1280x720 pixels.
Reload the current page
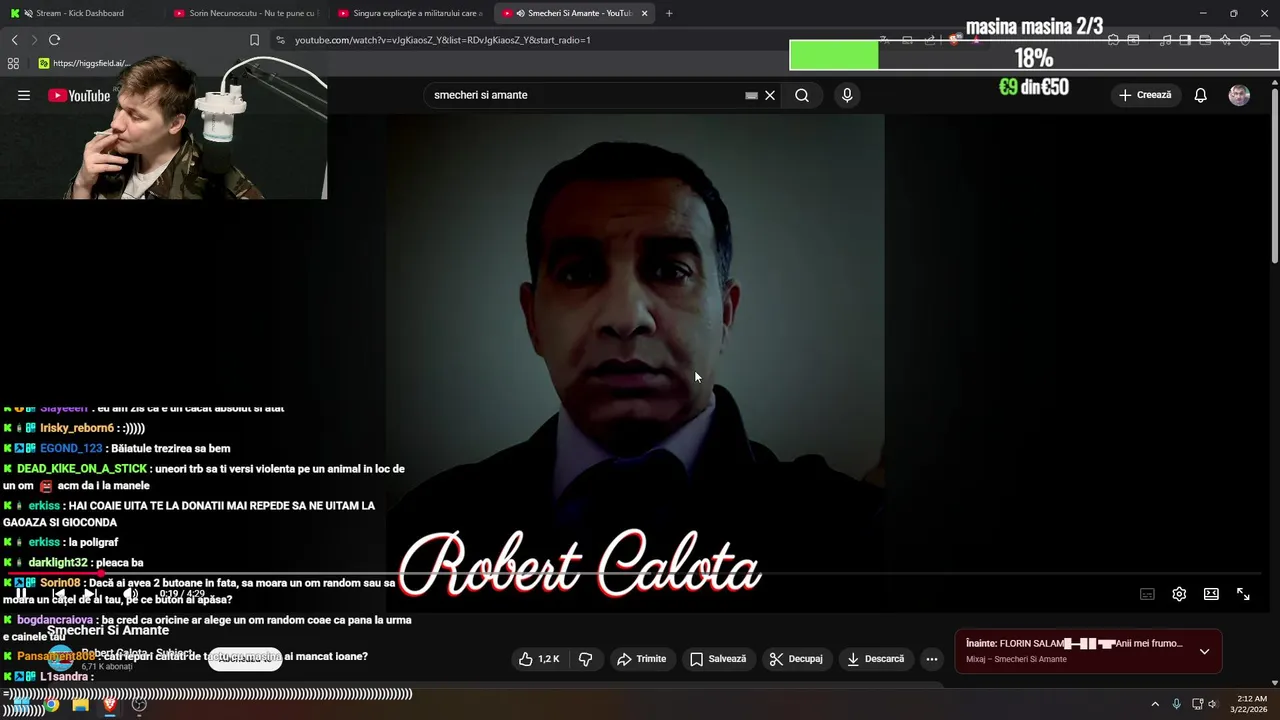coord(54,40)
